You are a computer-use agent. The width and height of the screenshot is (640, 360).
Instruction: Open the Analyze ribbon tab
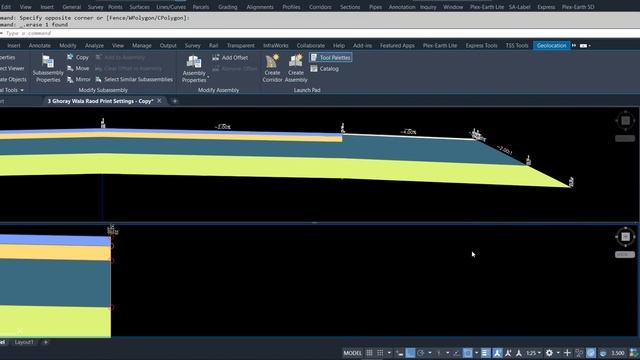[94, 46]
